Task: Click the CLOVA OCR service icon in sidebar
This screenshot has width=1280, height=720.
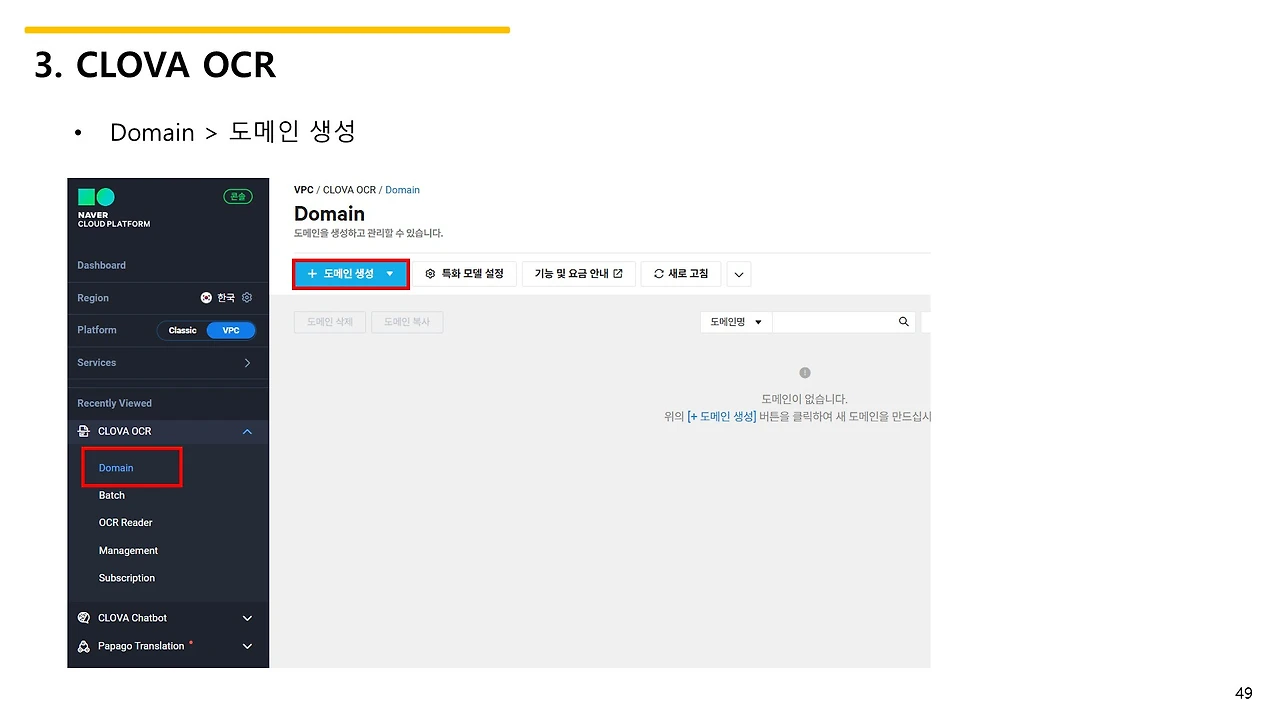Action: pyautogui.click(x=84, y=431)
